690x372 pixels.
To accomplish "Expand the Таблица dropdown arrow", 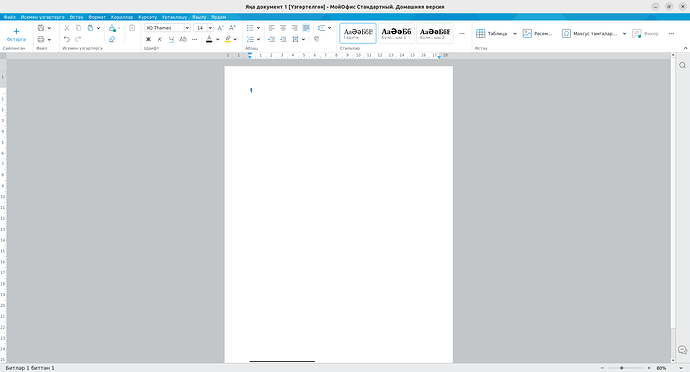I will point(515,33).
